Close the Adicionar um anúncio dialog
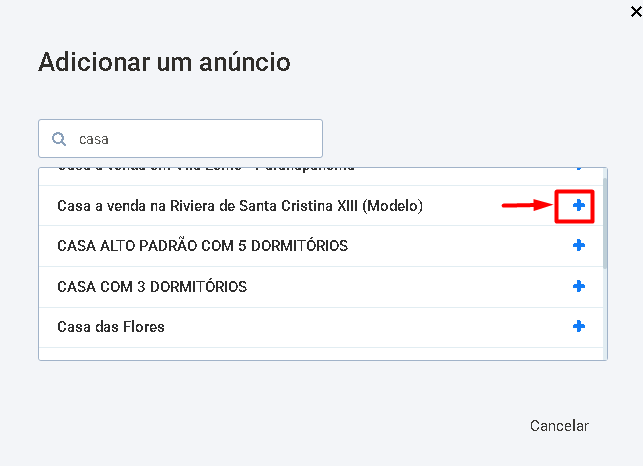The height and width of the screenshot is (466, 643). pyautogui.click(x=636, y=11)
